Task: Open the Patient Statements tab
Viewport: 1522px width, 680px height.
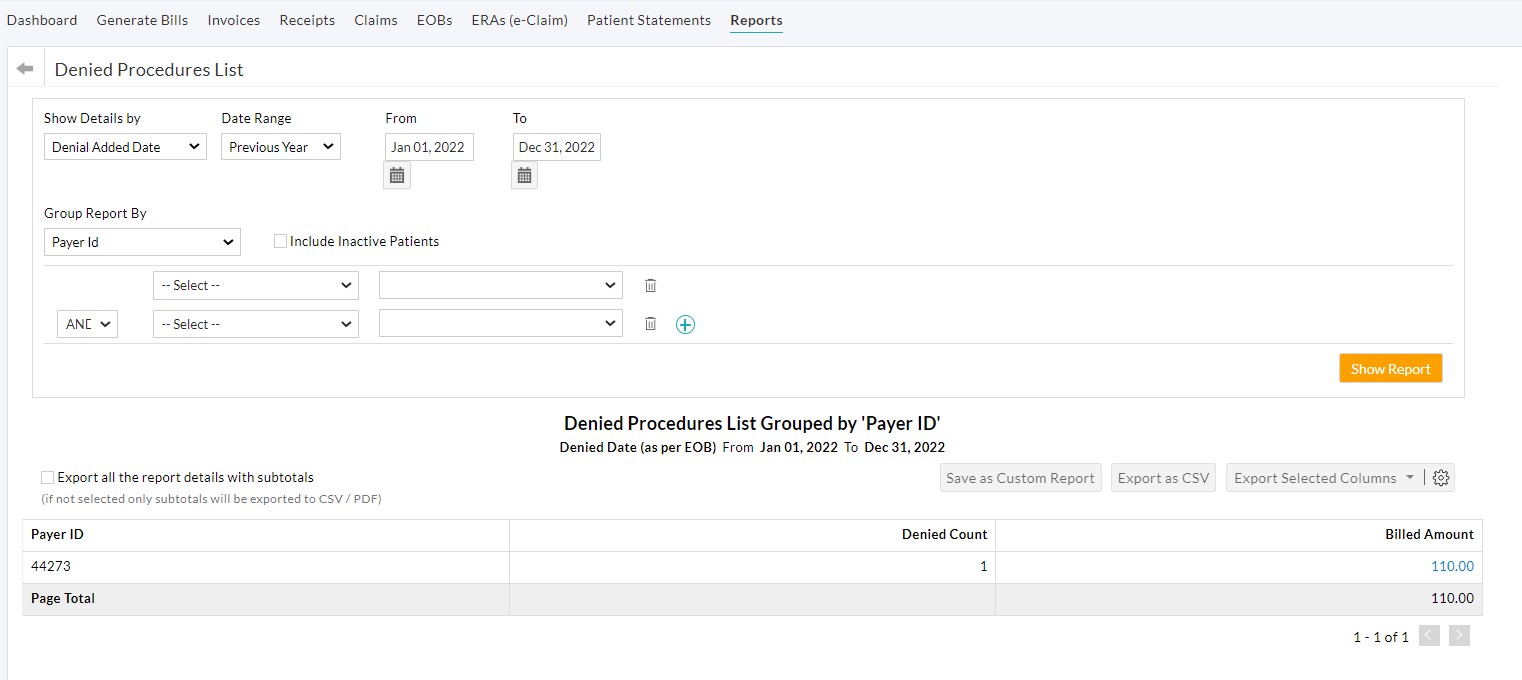Action: pyautogui.click(x=648, y=20)
